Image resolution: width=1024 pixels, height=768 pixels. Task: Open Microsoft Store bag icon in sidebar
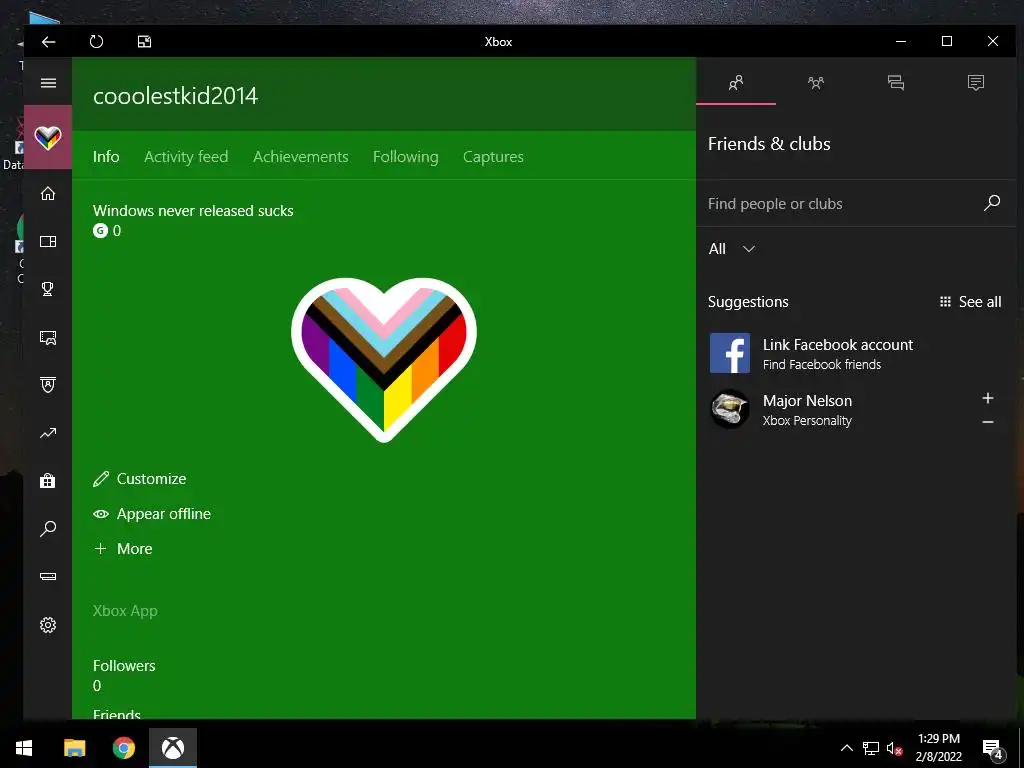point(48,481)
